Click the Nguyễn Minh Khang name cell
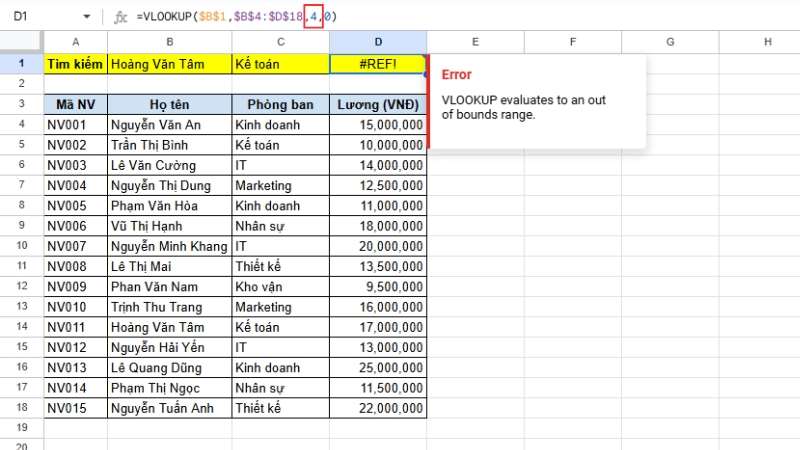The image size is (800, 450). point(169,246)
